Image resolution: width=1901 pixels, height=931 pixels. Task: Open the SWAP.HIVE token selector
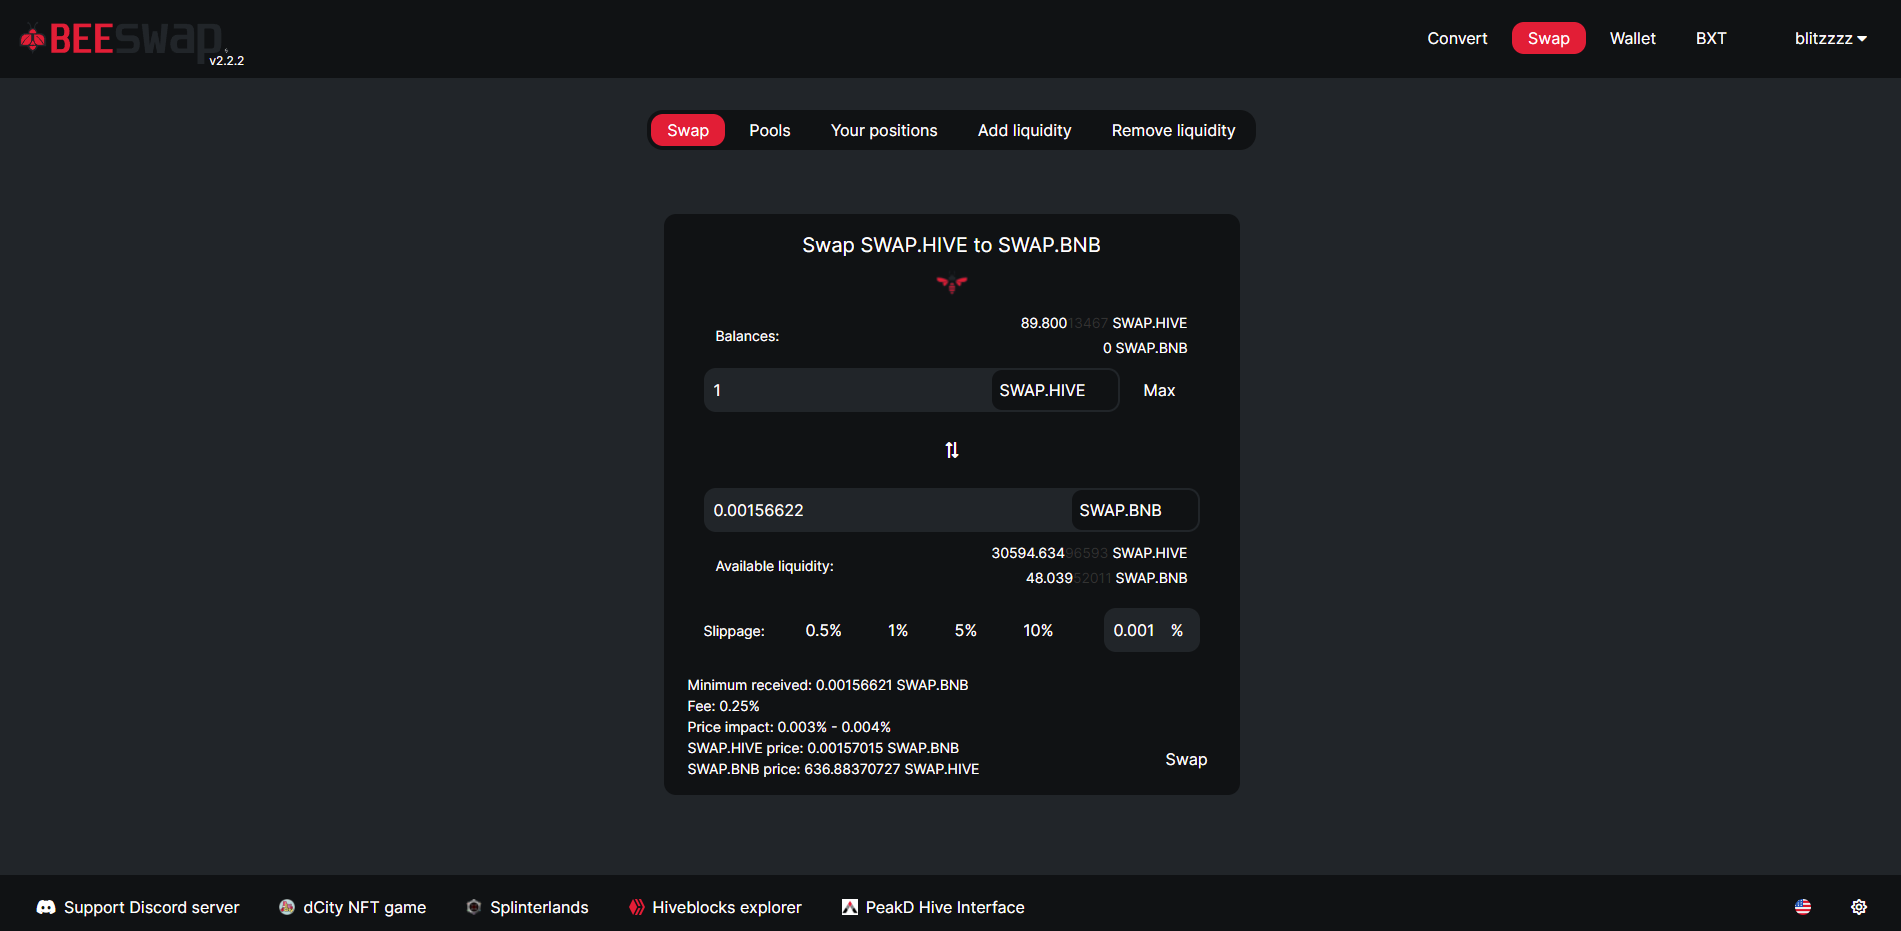click(x=1055, y=390)
